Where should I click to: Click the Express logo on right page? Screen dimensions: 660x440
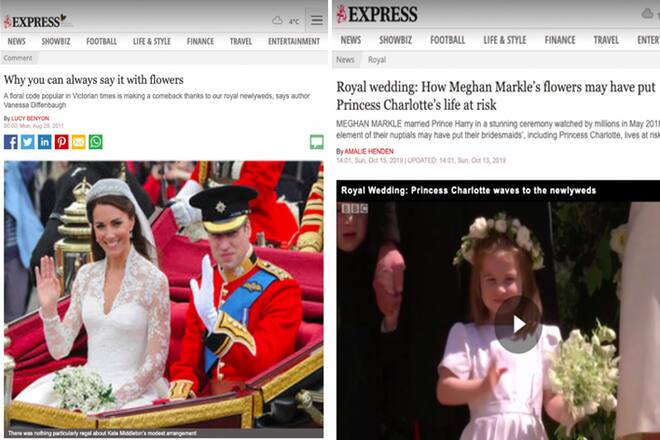(x=377, y=14)
